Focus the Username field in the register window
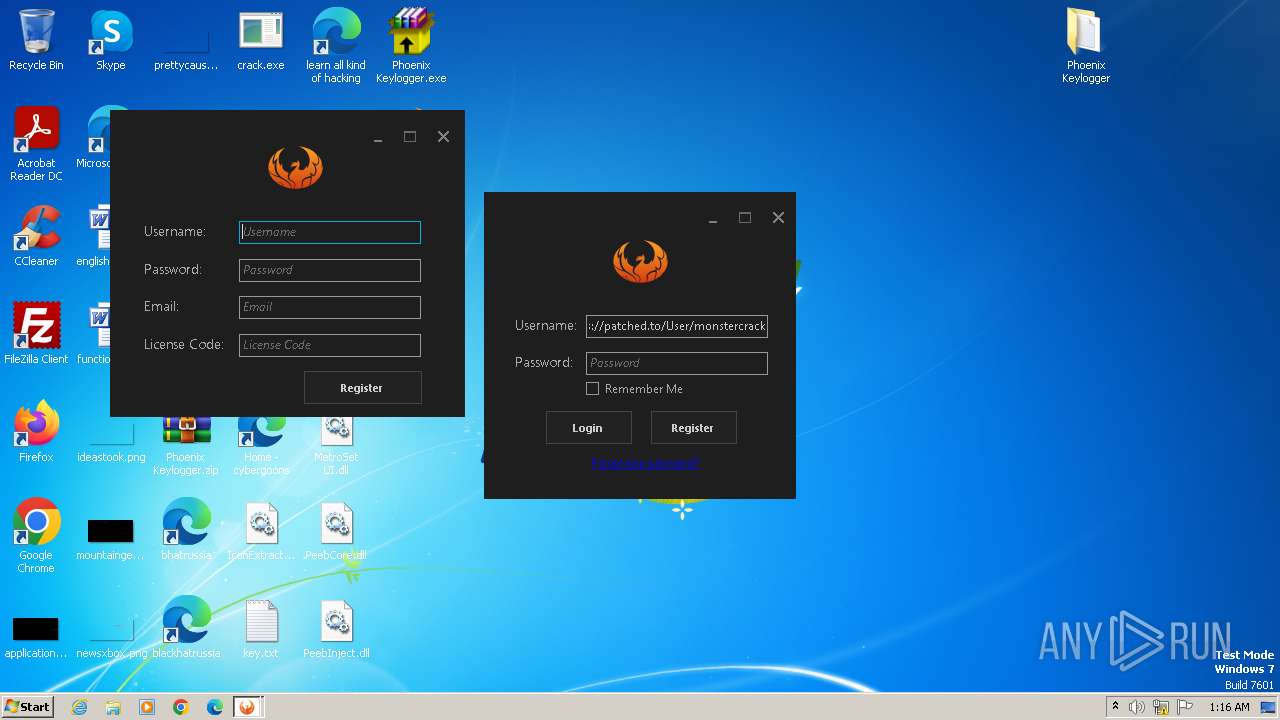1280x720 pixels. click(330, 232)
